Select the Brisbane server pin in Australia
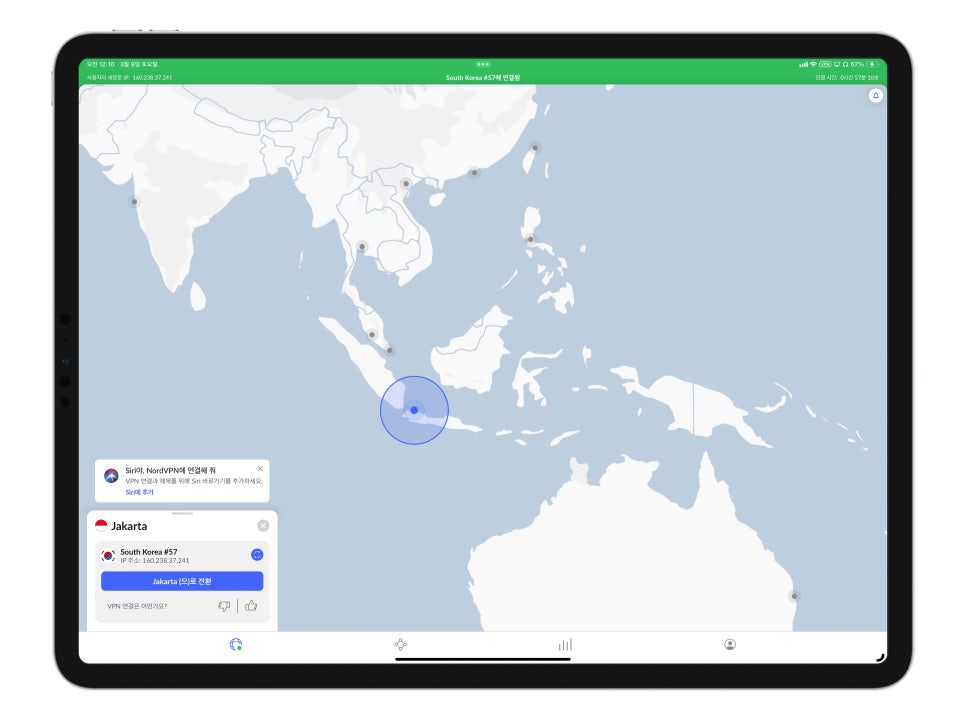The width and height of the screenshot is (966, 723). pyautogui.click(x=794, y=596)
